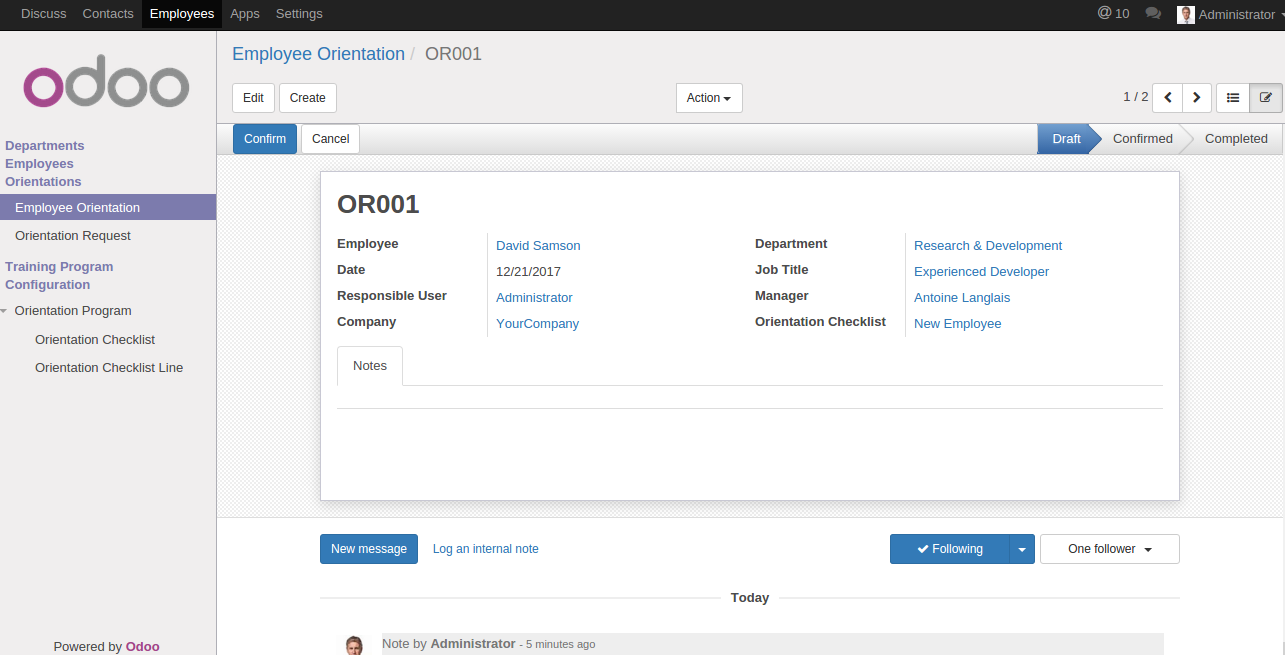Click the note author's avatar thumbnail
Image resolution: width=1285 pixels, height=655 pixels.
354,645
